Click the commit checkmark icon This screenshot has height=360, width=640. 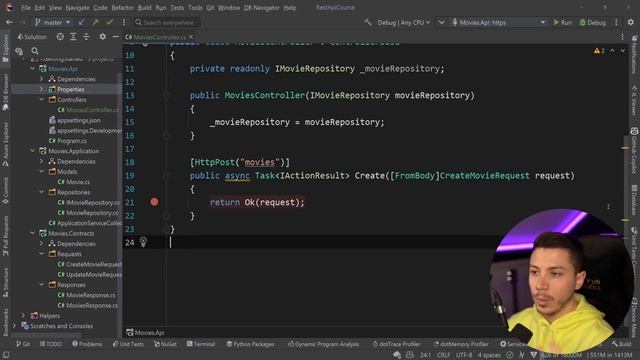click(109, 22)
